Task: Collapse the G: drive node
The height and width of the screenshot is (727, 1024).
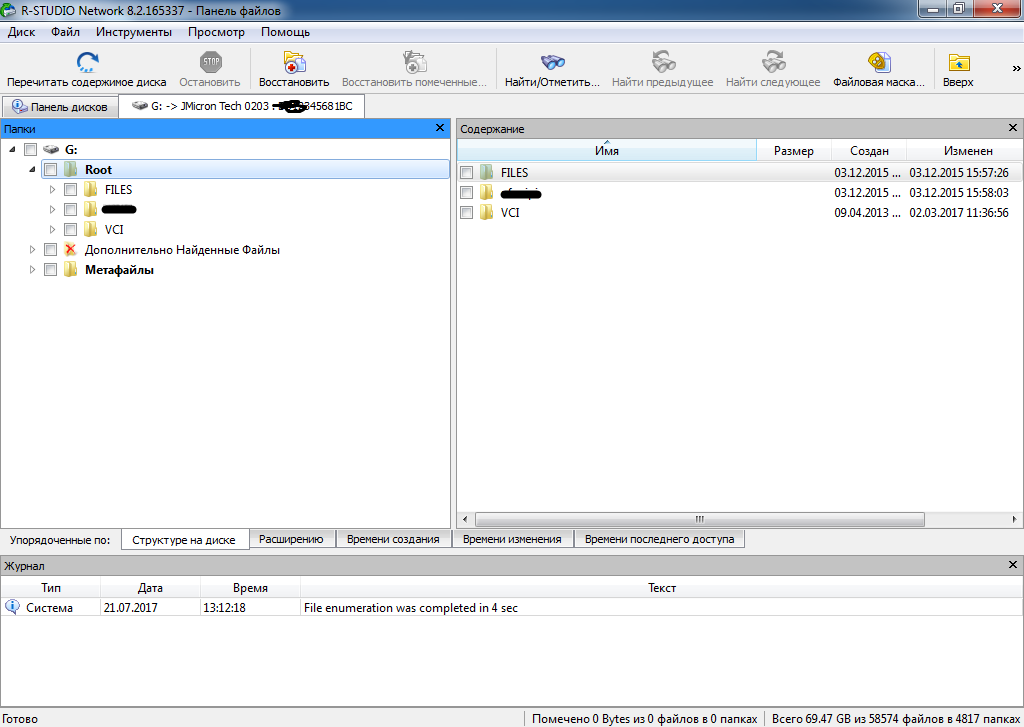Action: [x=12, y=150]
